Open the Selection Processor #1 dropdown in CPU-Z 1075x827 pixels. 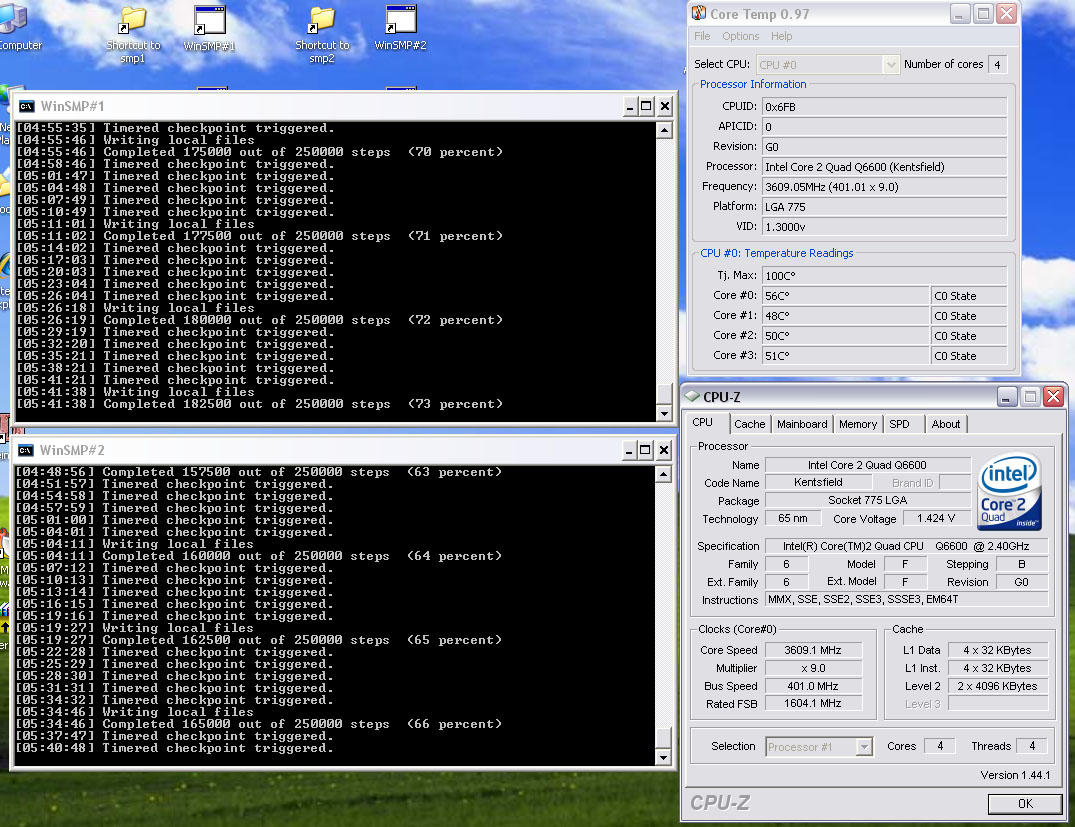pos(819,747)
